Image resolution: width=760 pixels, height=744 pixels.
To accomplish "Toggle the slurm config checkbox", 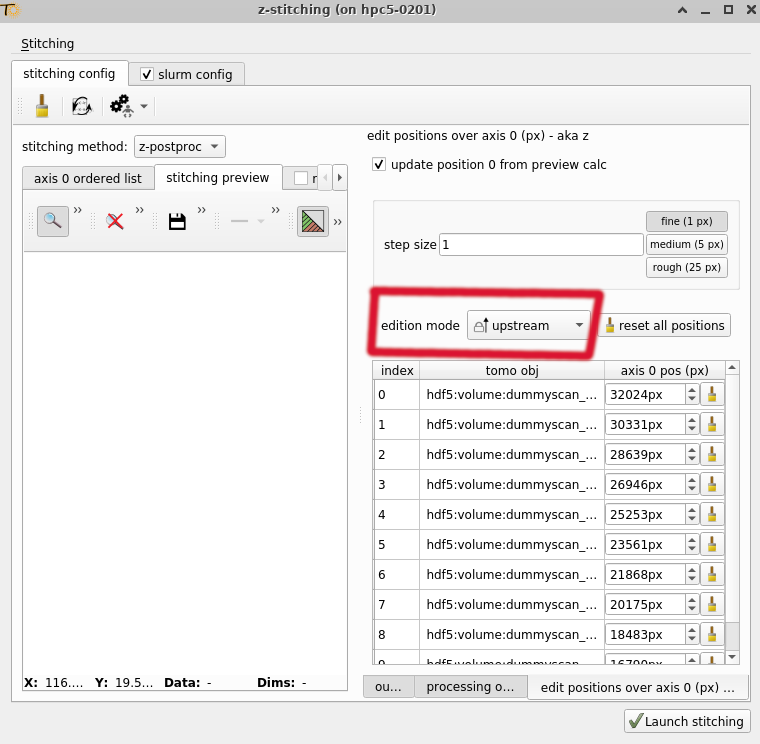I will coord(146,74).
